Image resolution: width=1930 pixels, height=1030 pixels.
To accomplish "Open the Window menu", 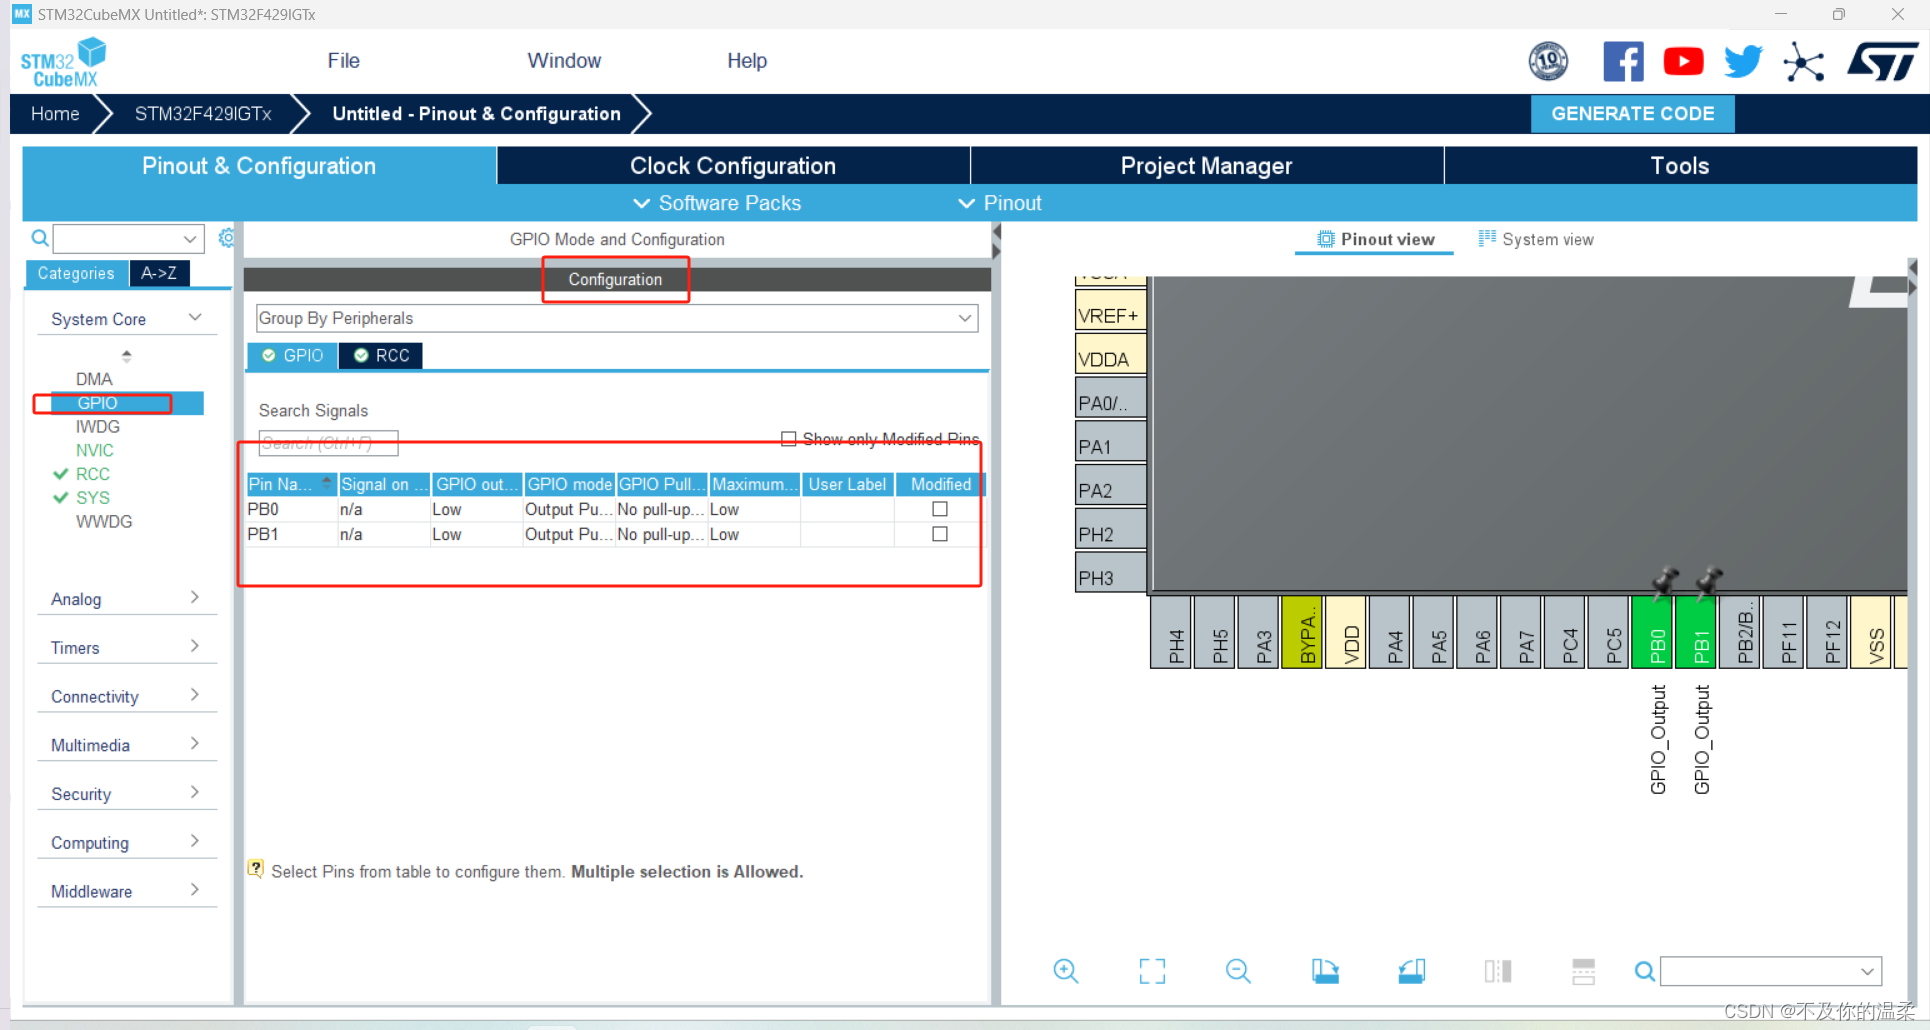I will (564, 61).
